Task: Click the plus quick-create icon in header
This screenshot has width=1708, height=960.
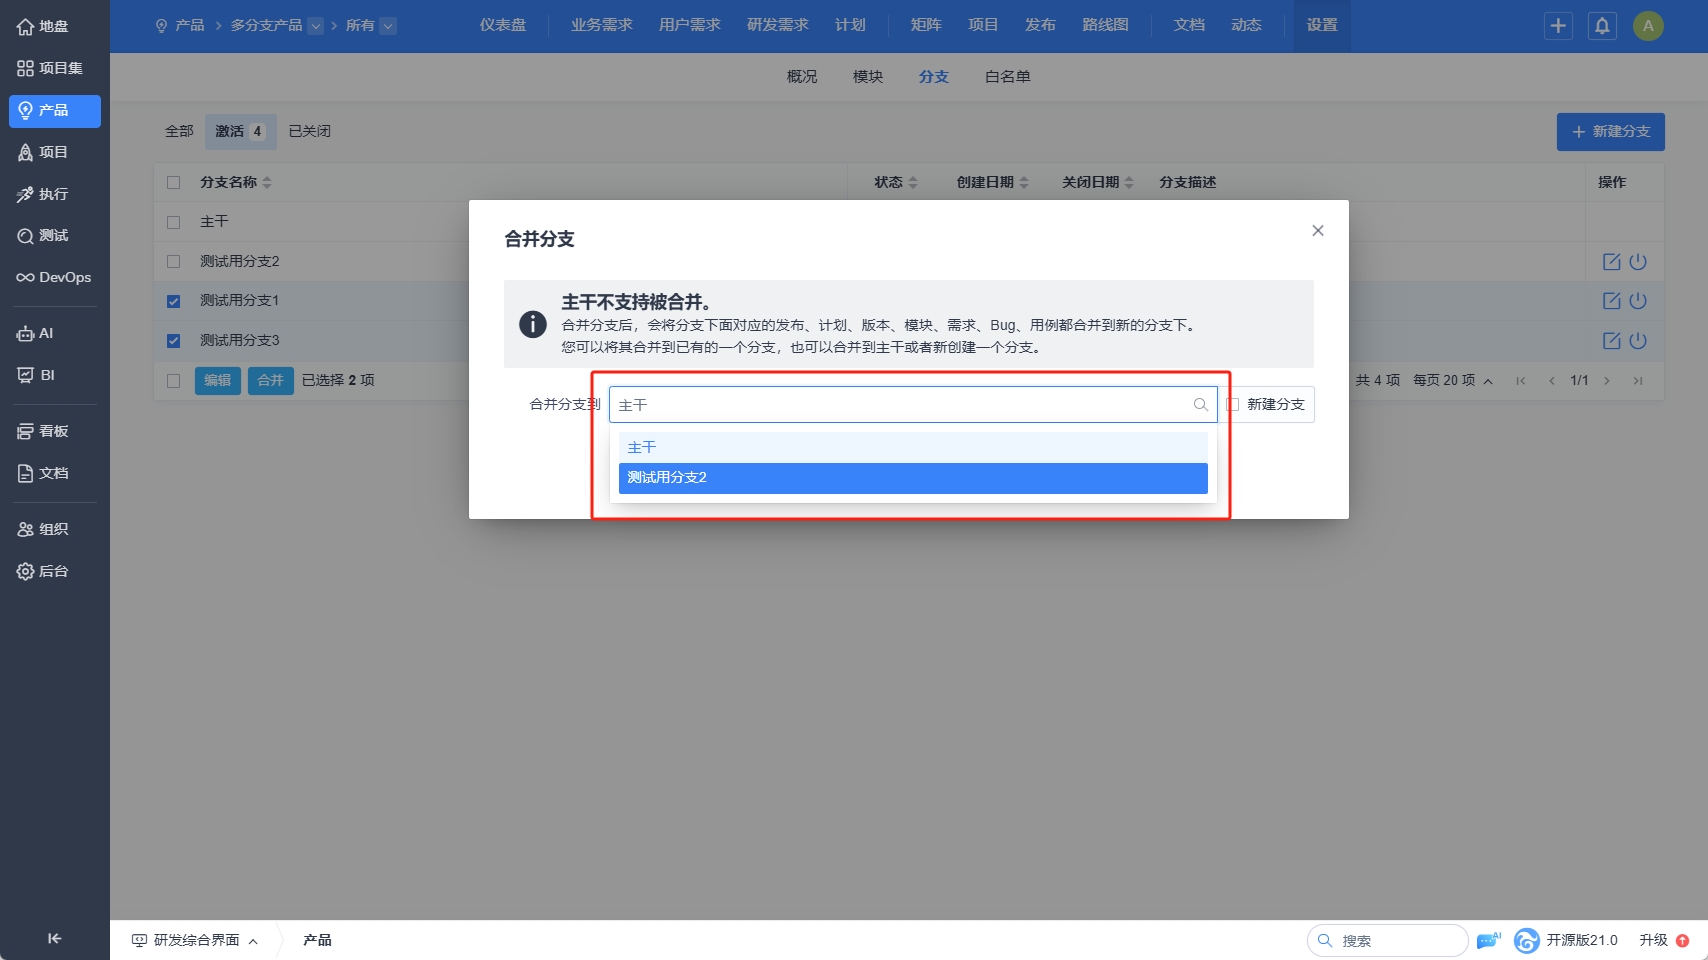Action: 1558,26
